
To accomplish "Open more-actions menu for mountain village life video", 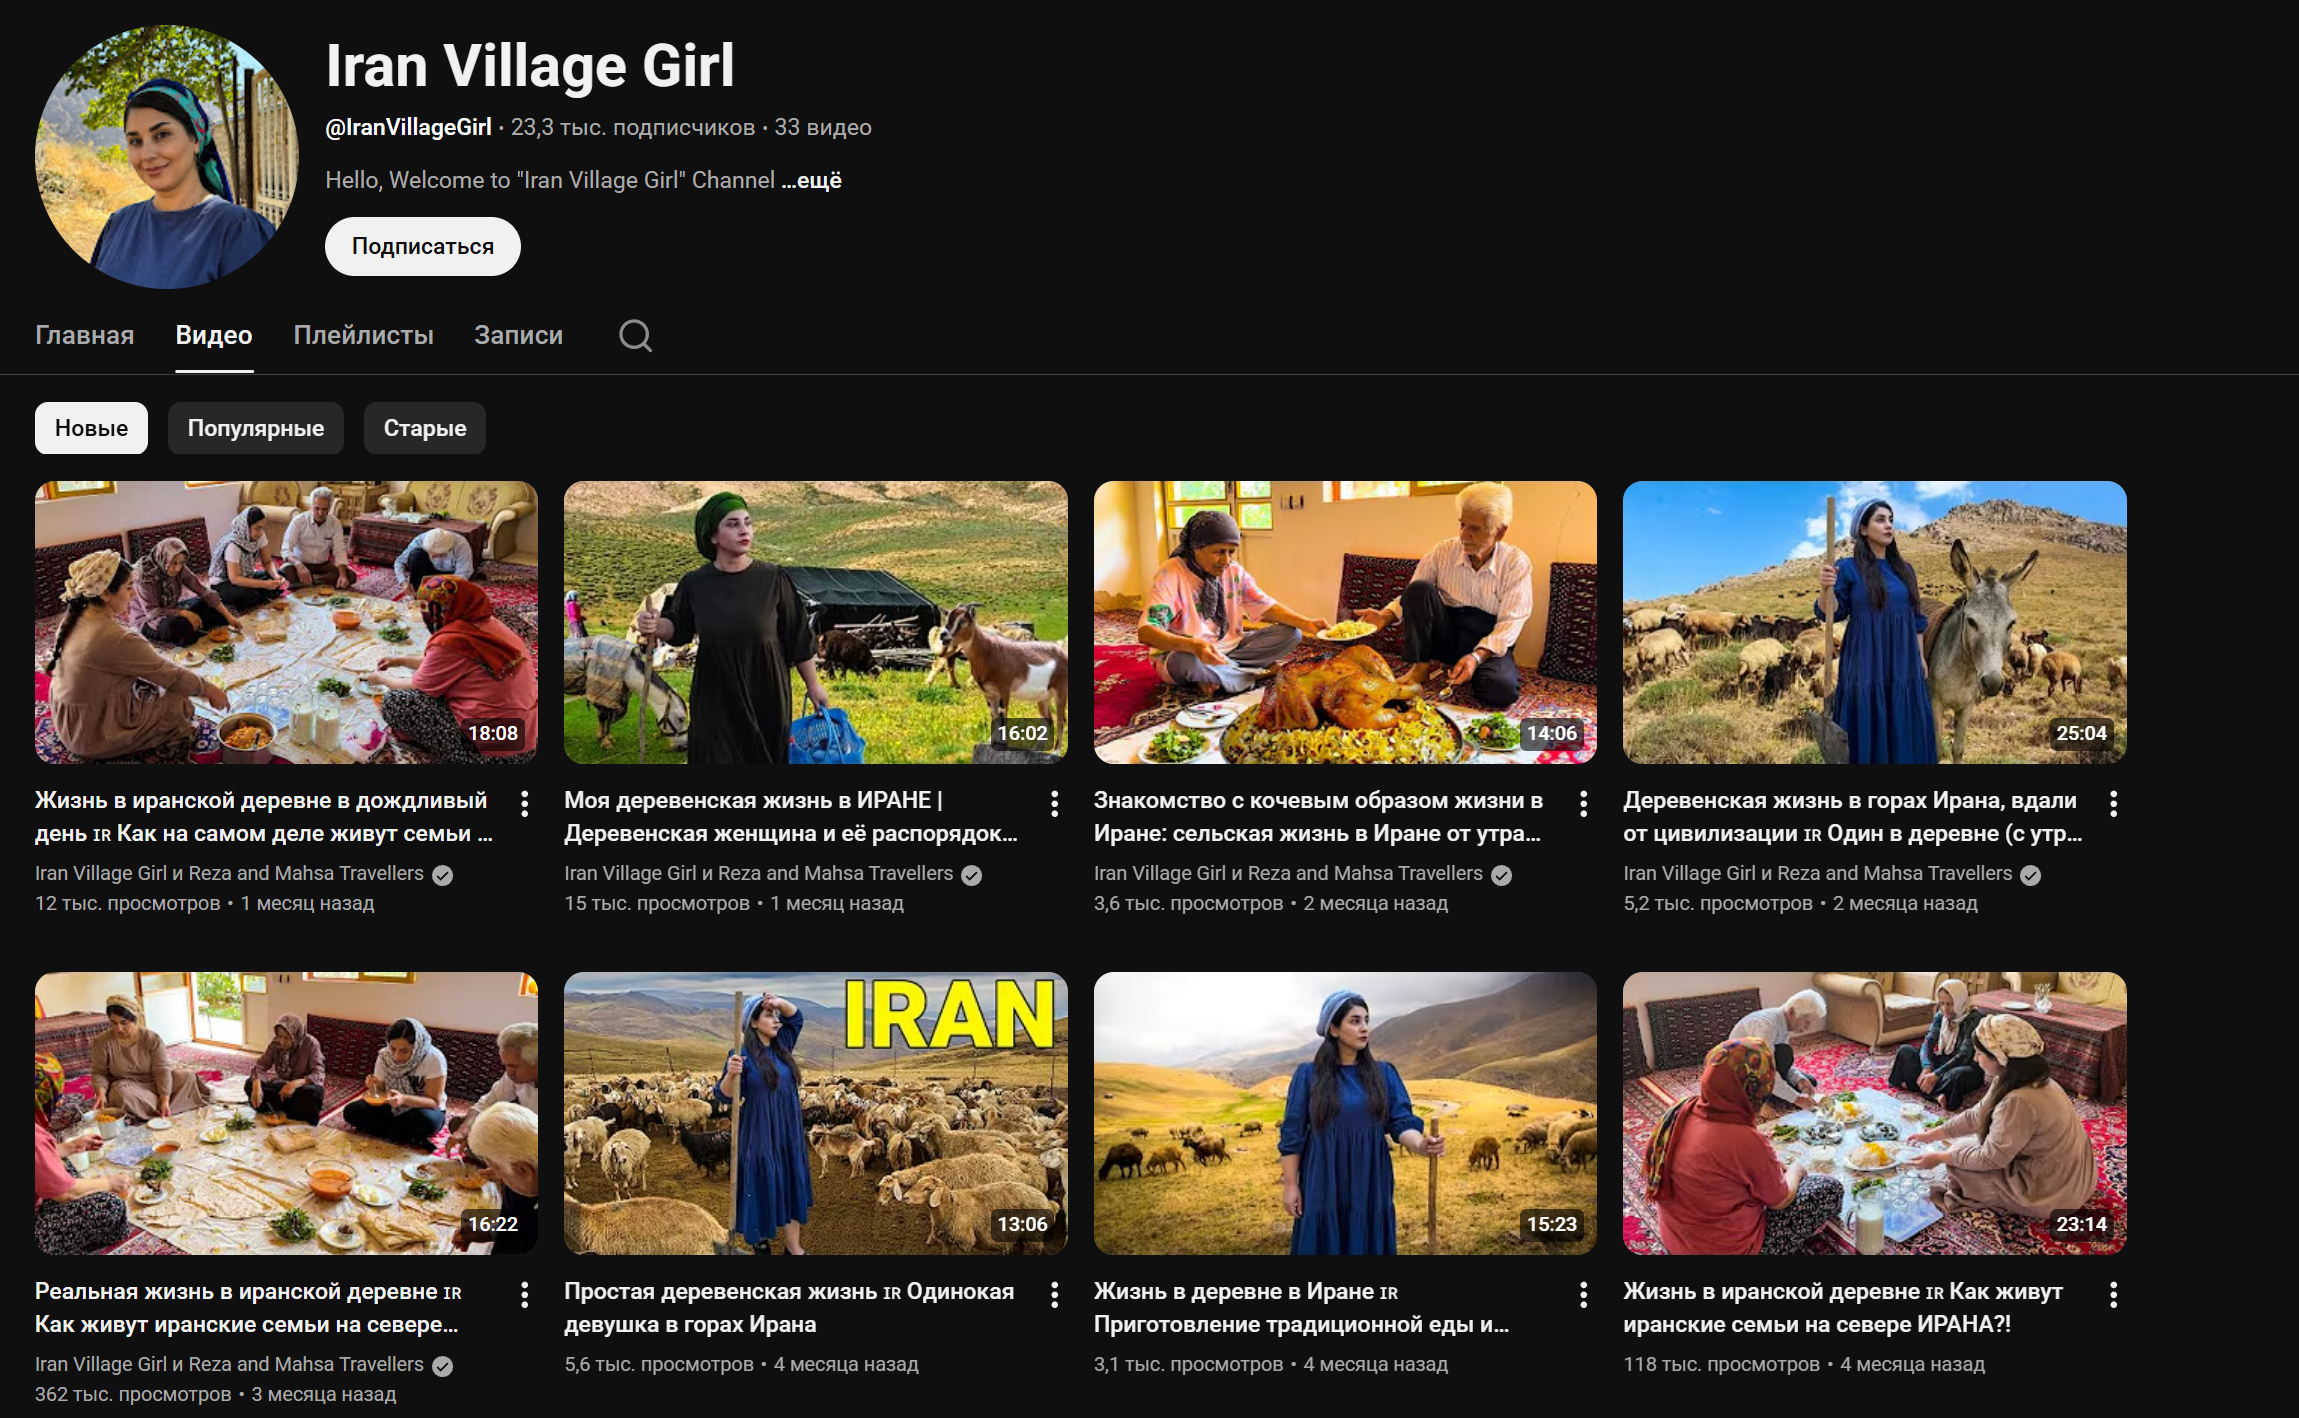I will click(x=2113, y=803).
